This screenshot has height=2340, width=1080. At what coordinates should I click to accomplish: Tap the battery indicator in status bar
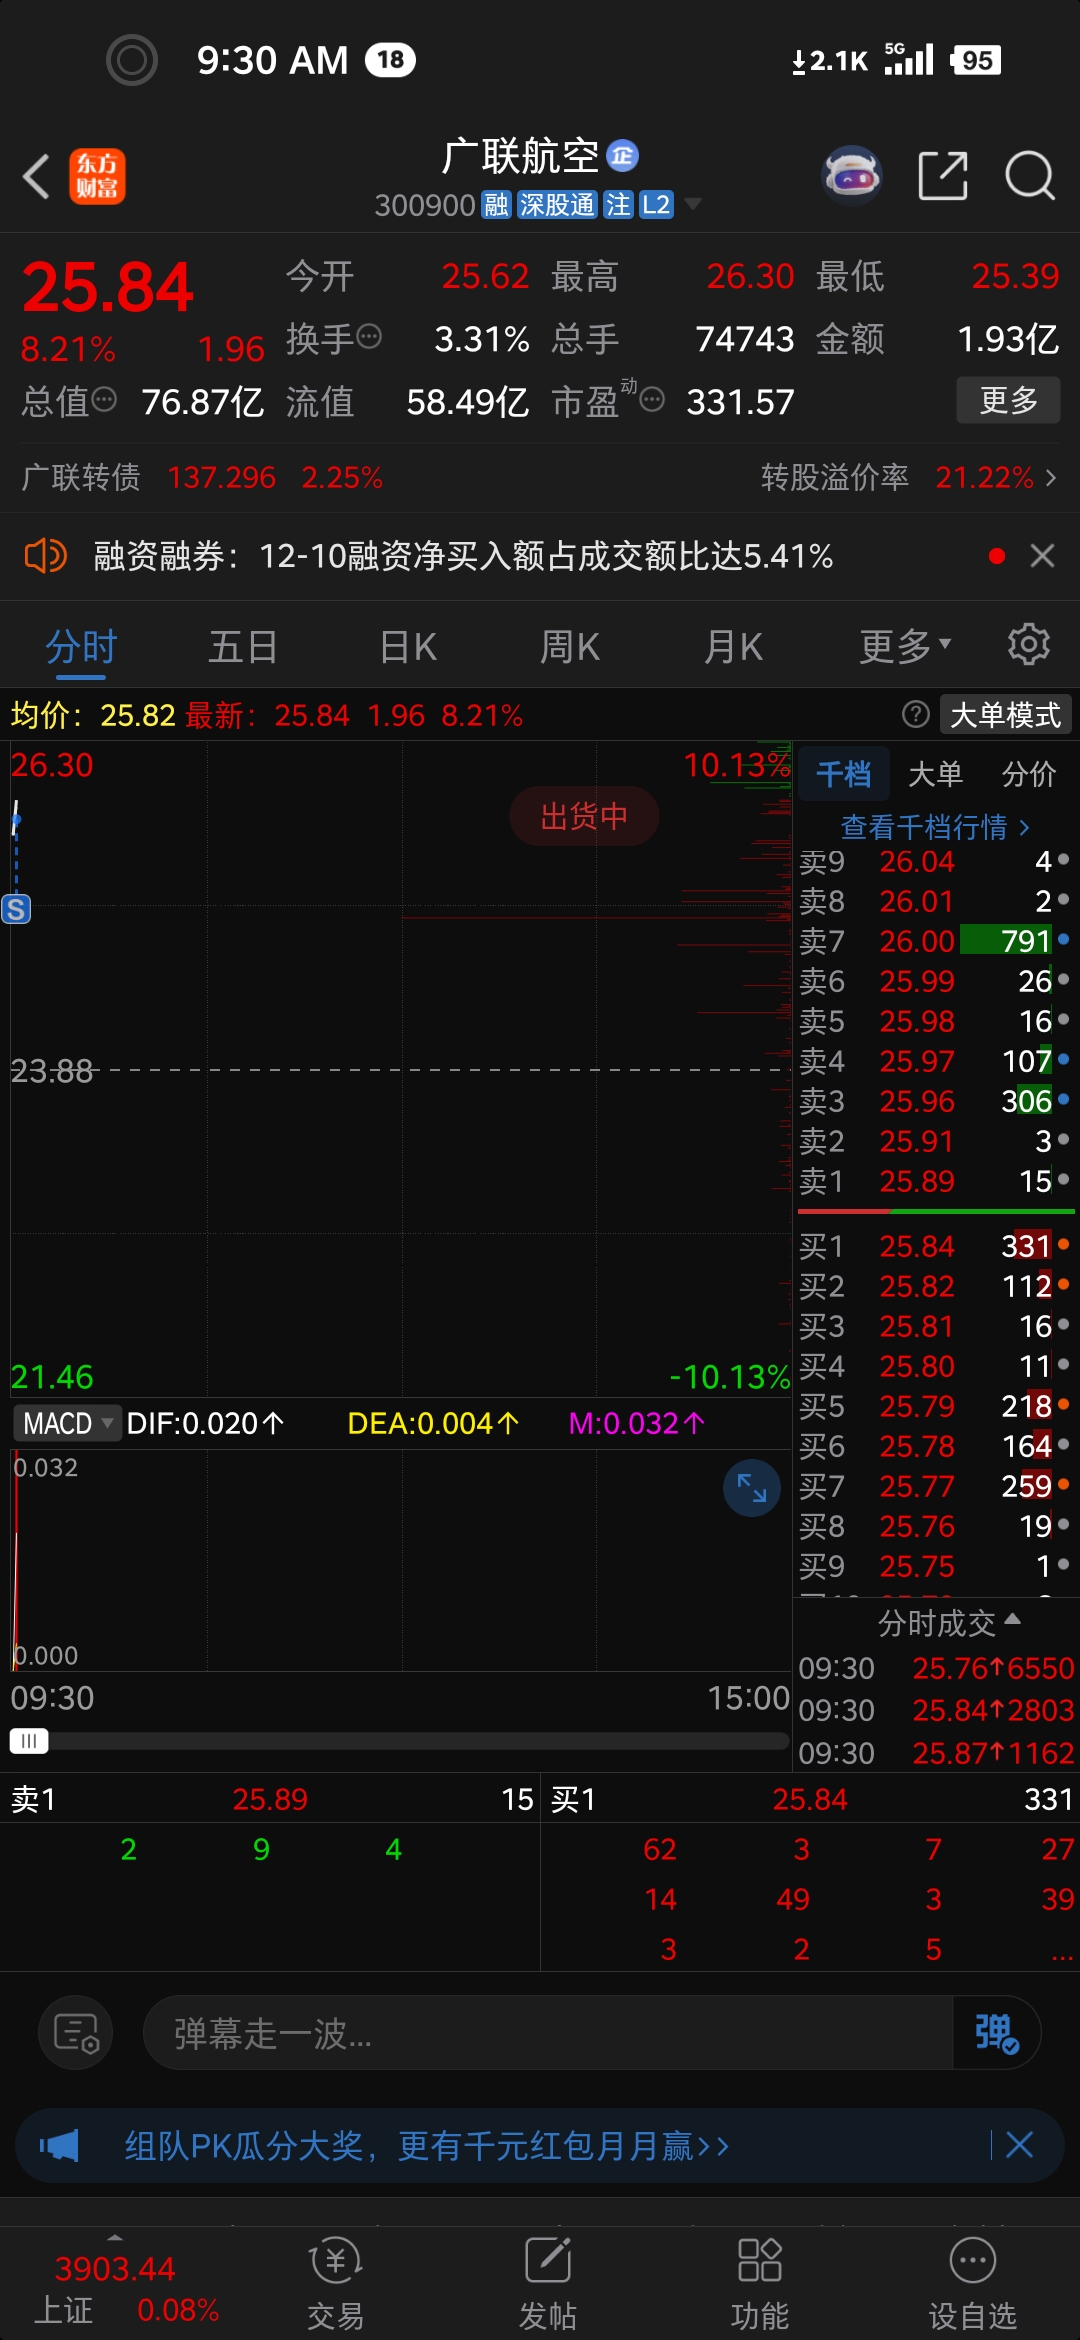(976, 60)
